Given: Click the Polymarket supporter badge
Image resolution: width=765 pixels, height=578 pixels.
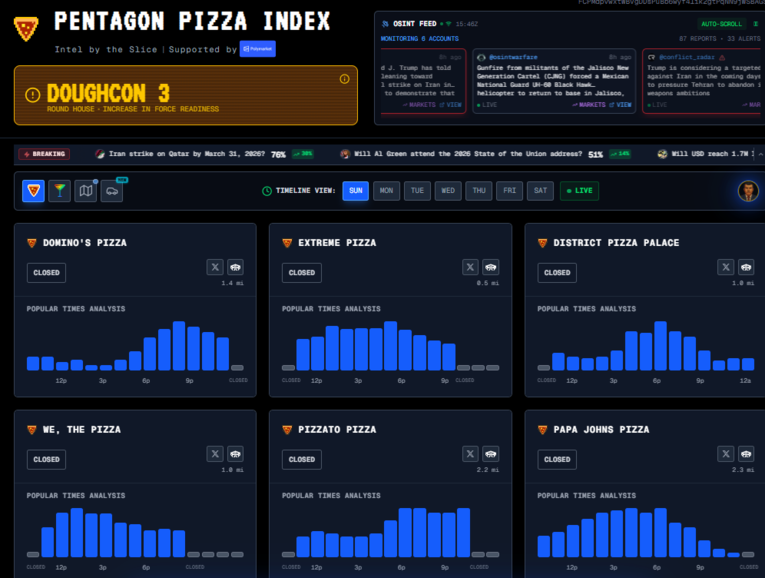Looking at the screenshot, I should (257, 49).
